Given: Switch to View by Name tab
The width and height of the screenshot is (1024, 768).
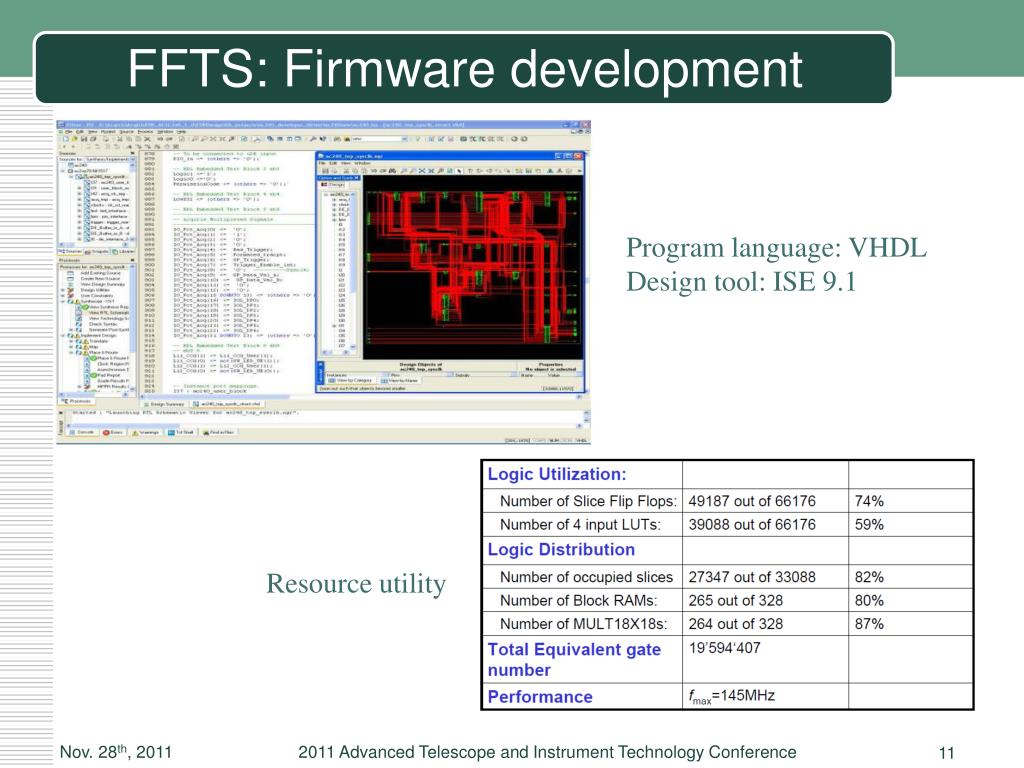Looking at the screenshot, I should [400, 381].
